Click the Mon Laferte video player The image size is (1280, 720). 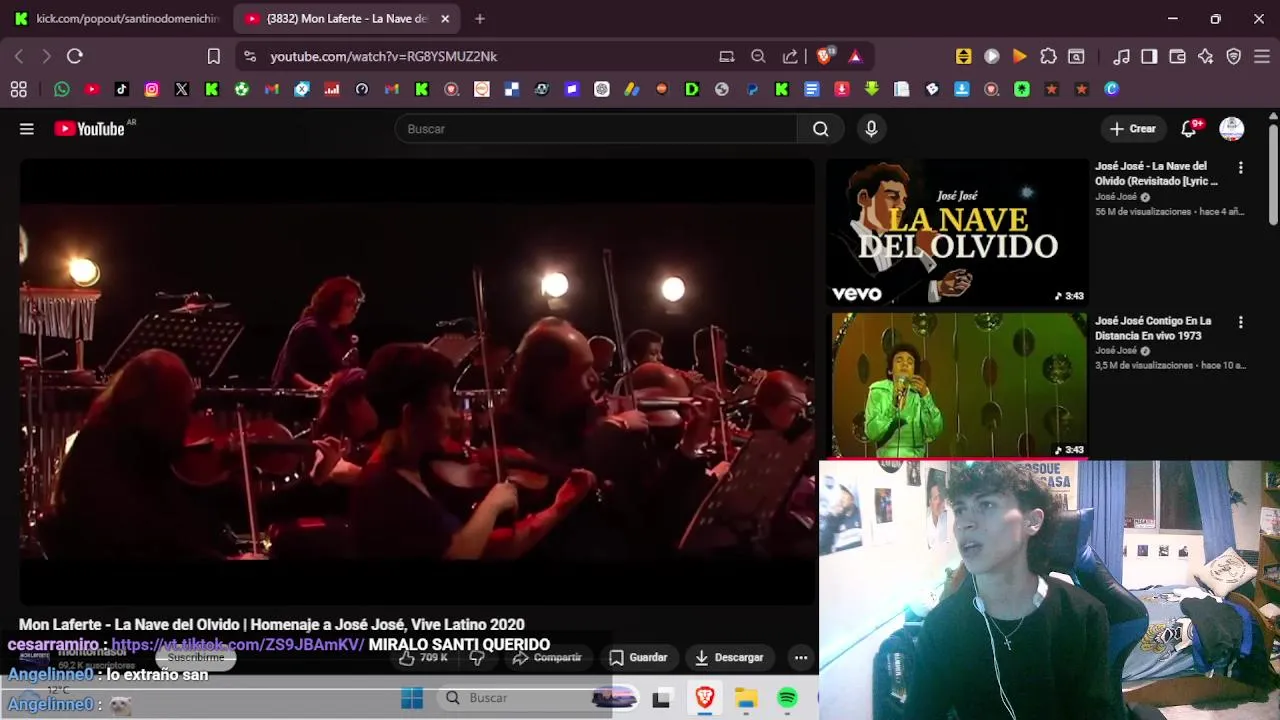417,382
